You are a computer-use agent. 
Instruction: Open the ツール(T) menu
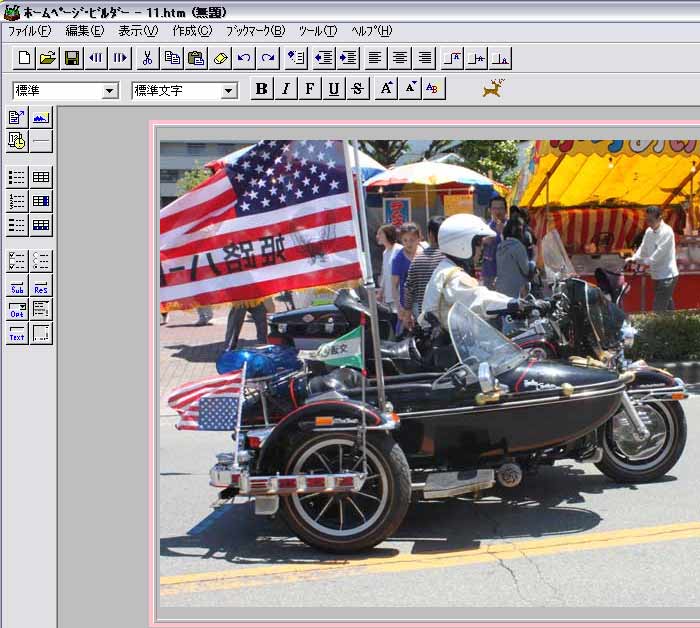317,31
